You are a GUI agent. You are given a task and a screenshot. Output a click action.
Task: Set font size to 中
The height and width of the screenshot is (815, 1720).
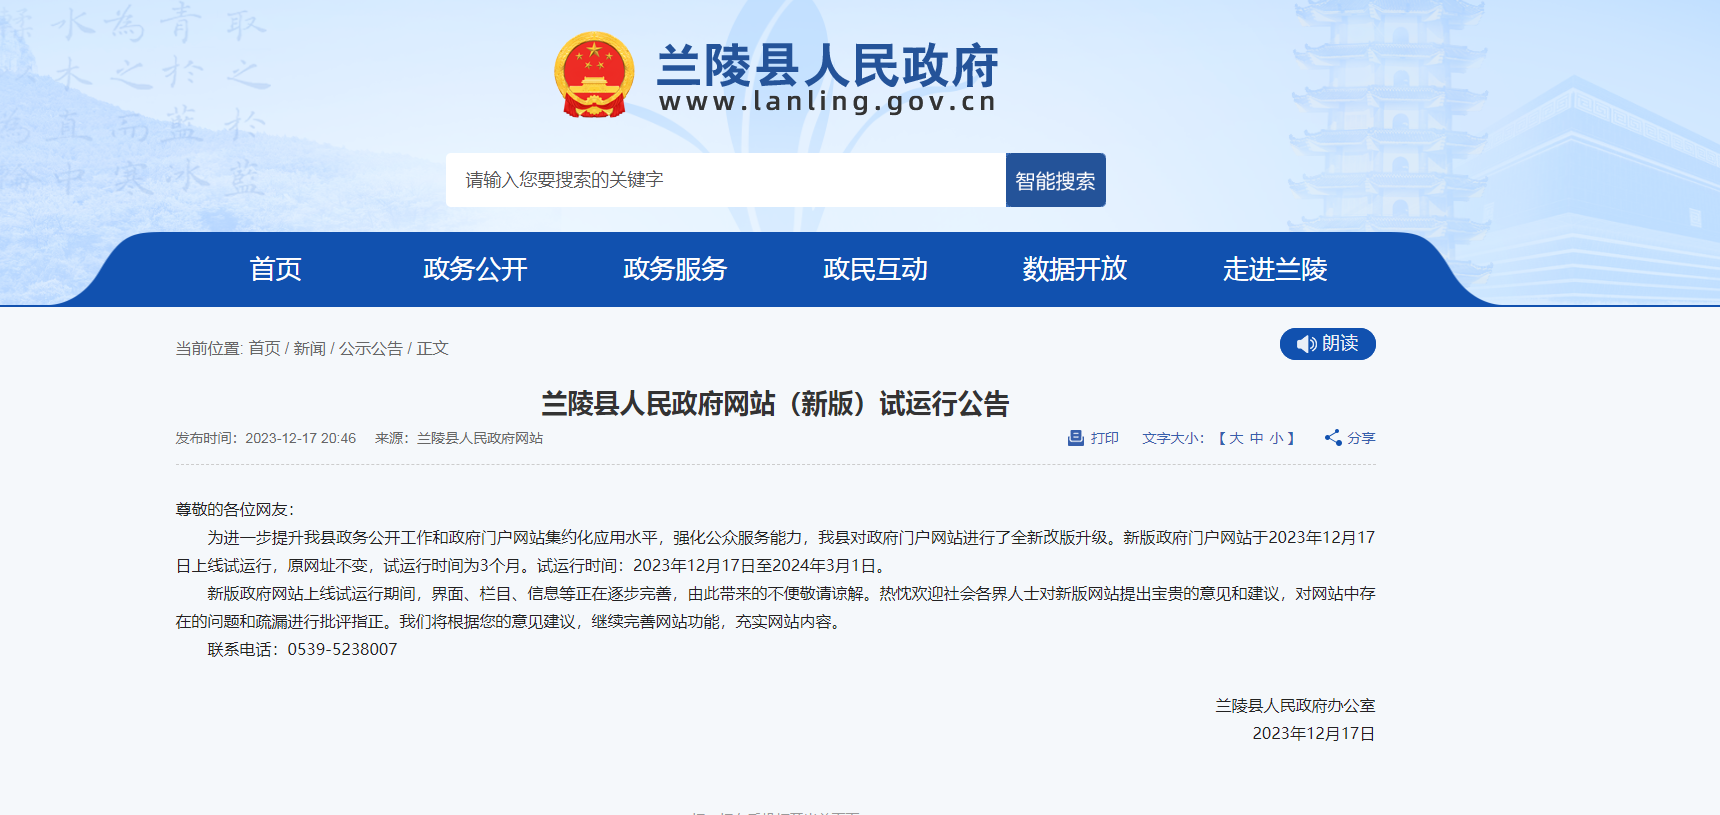click(x=1257, y=438)
